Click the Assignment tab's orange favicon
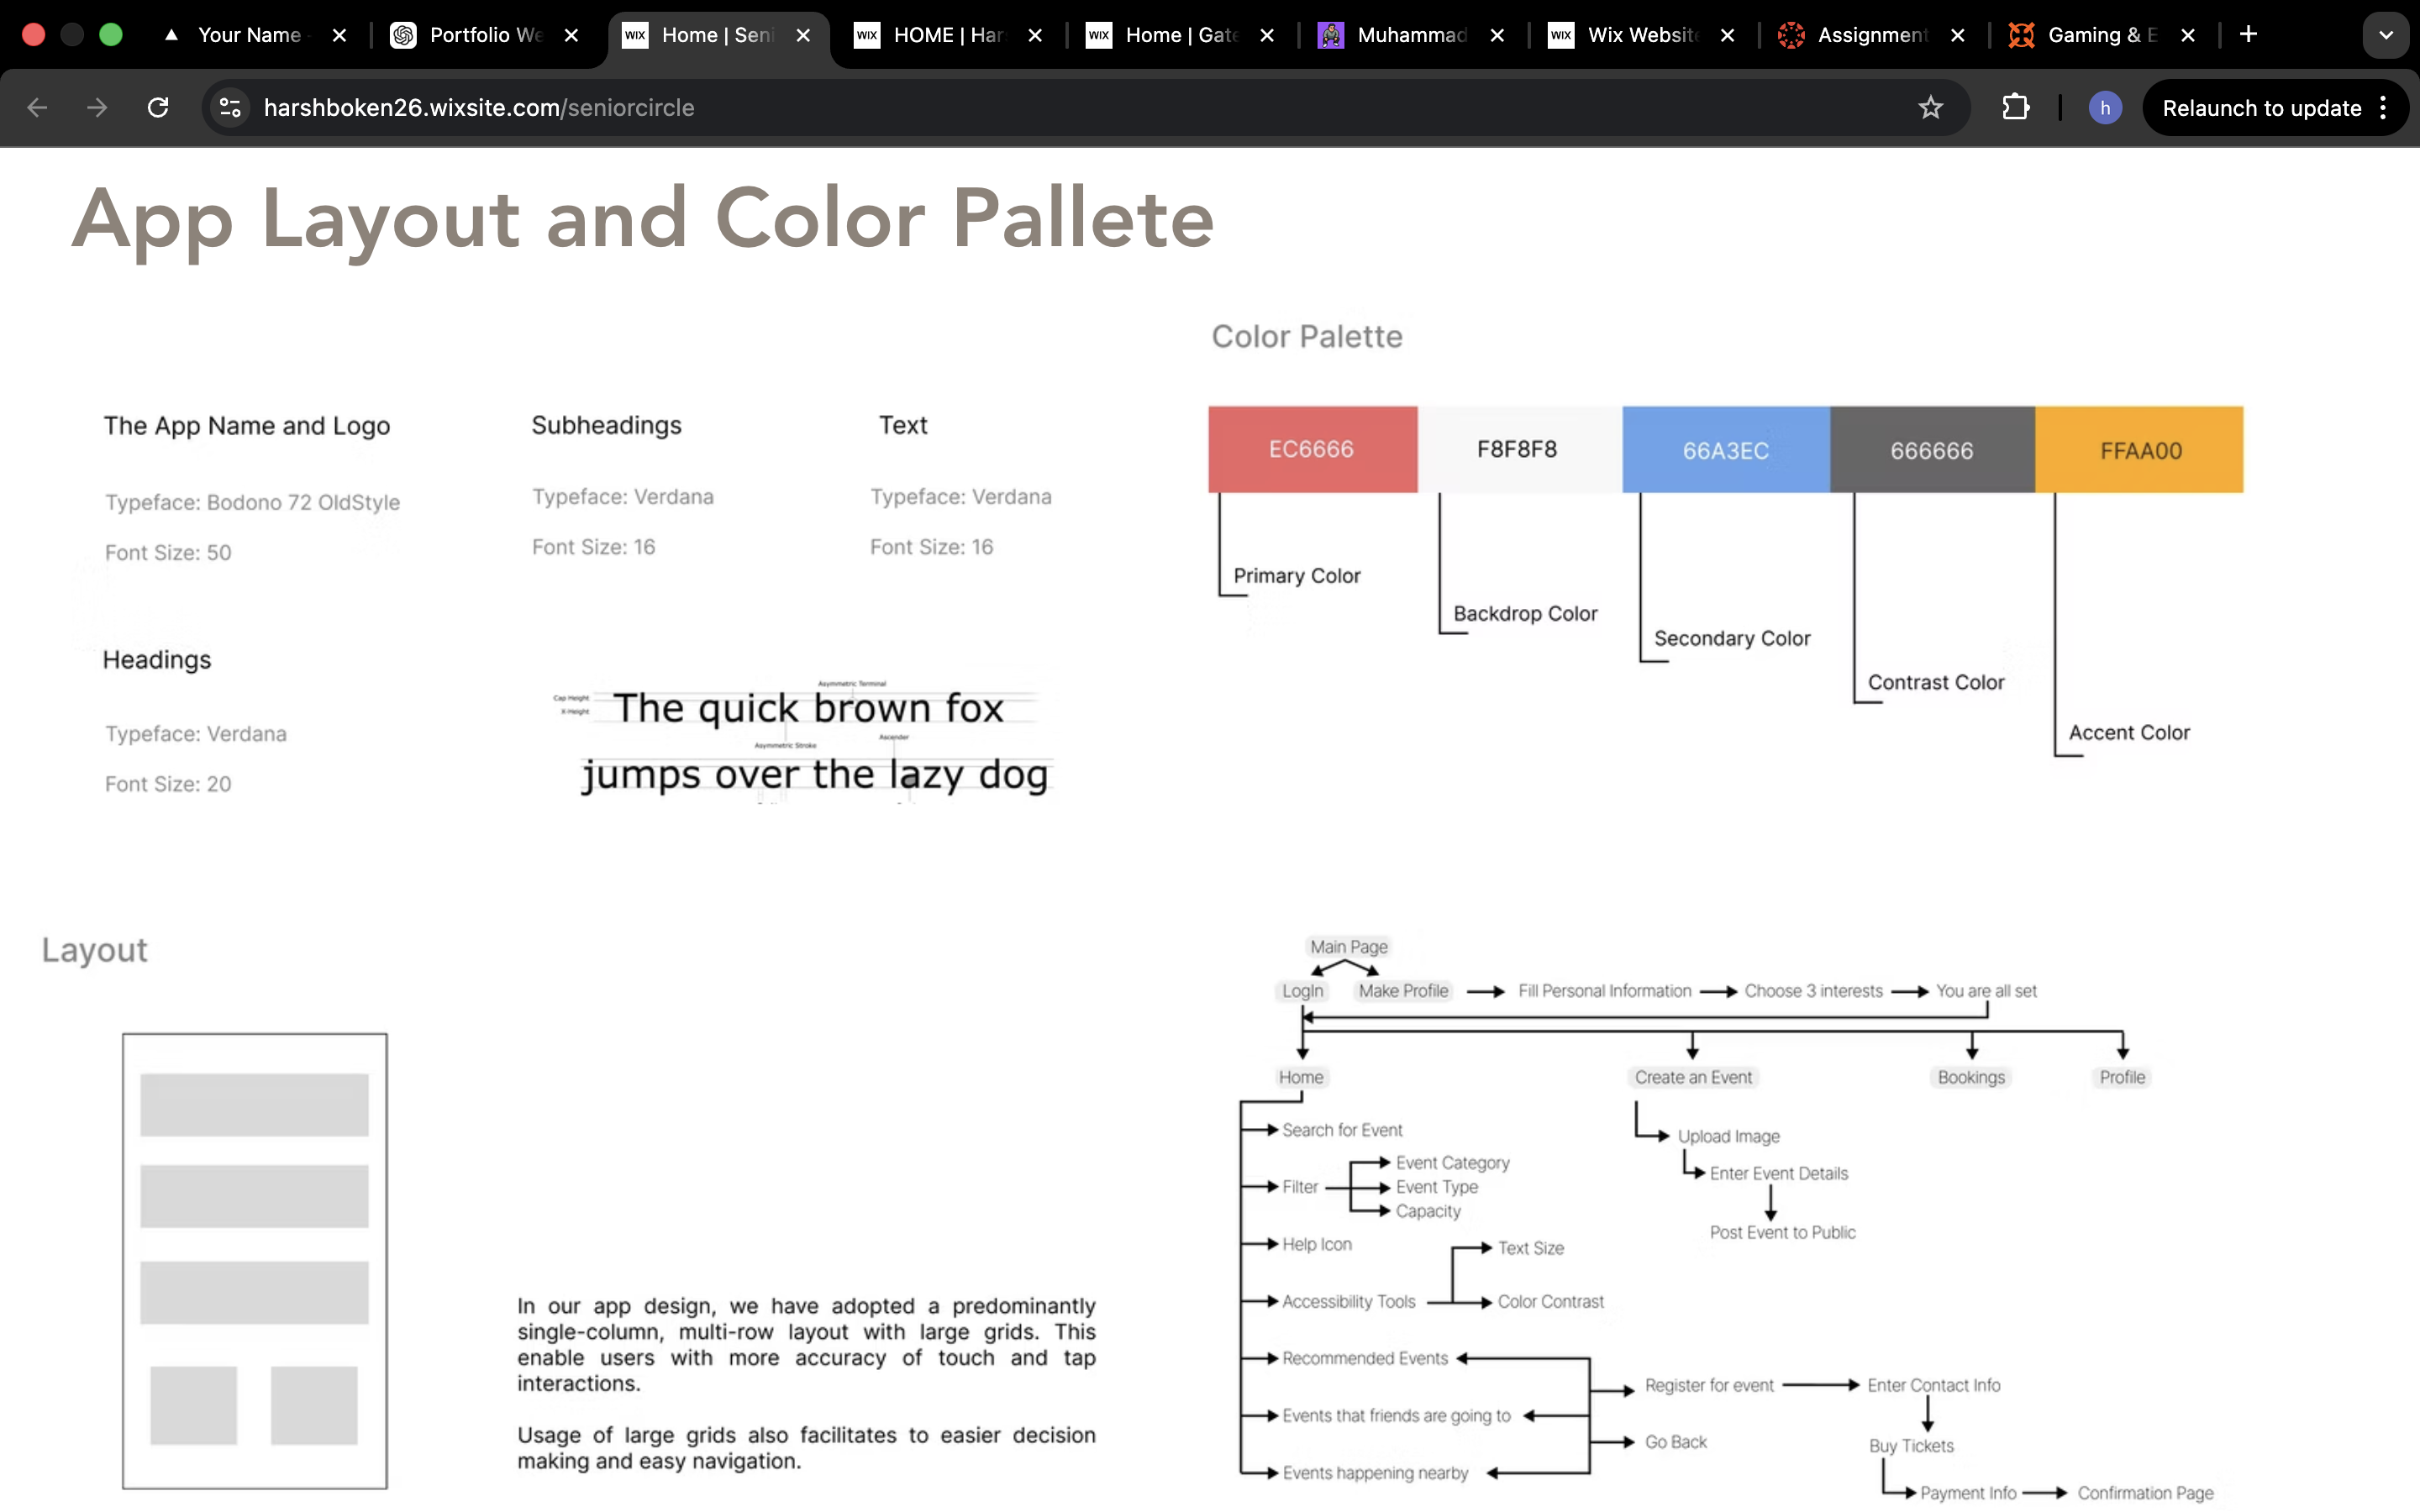This screenshot has height=1512, width=2420. 1790,35
